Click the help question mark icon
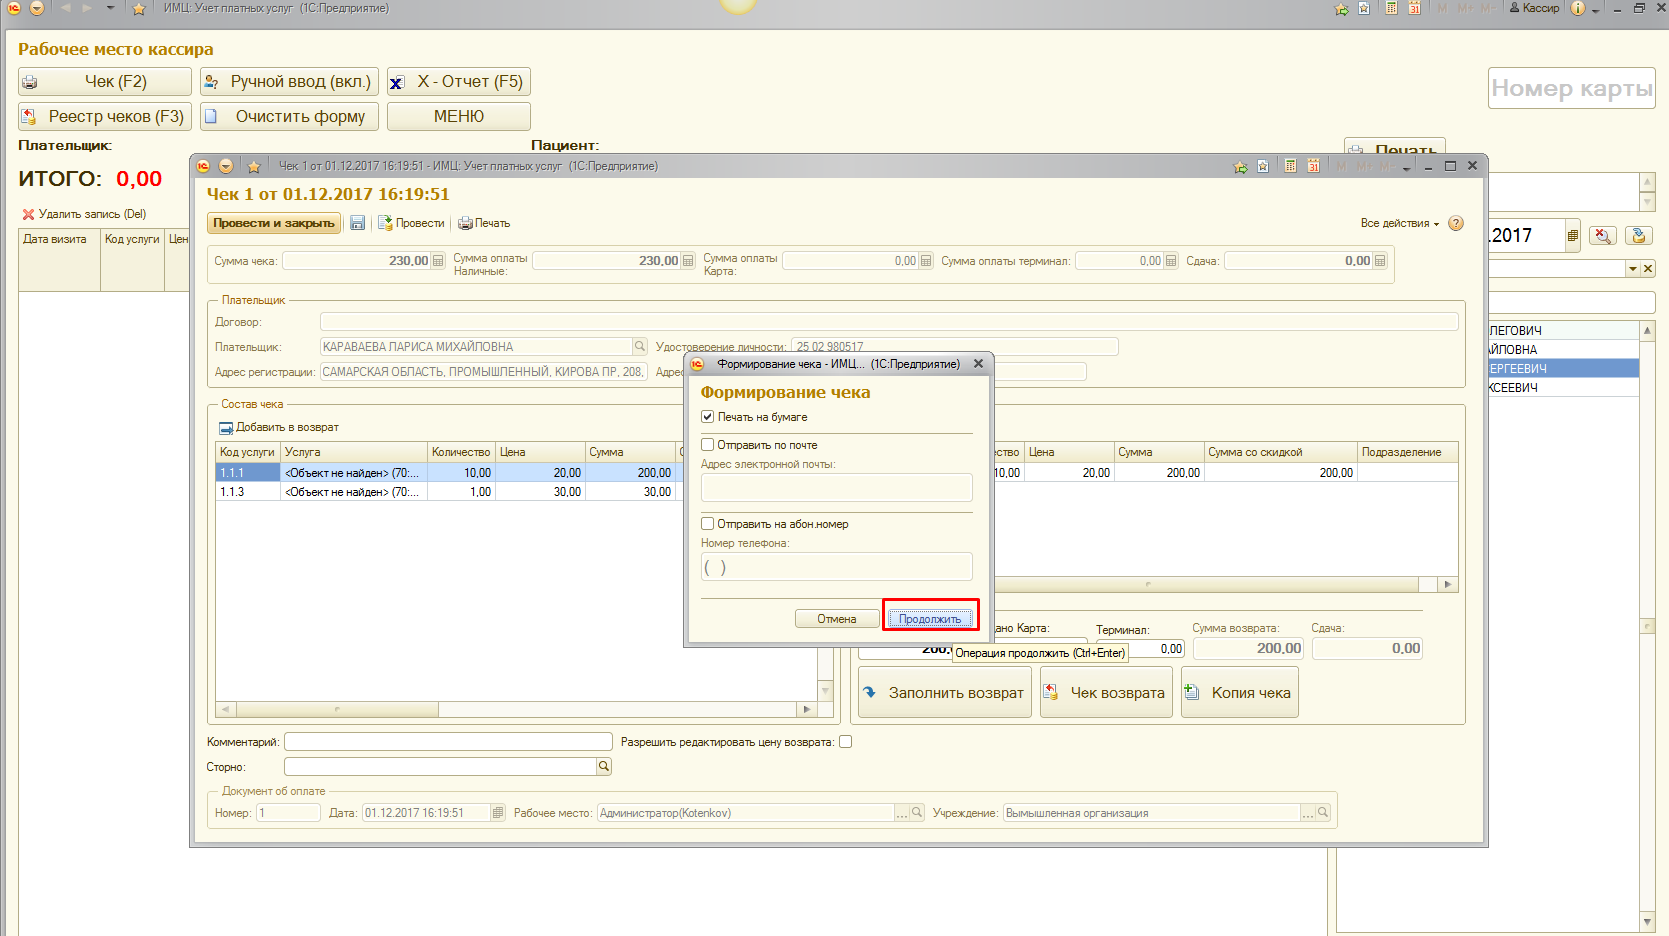This screenshot has height=936, width=1669. pyautogui.click(x=1456, y=223)
